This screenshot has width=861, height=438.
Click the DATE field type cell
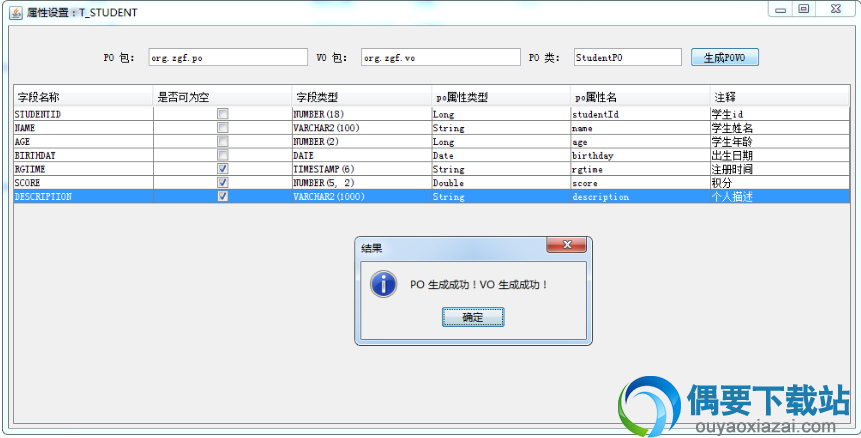pos(362,155)
